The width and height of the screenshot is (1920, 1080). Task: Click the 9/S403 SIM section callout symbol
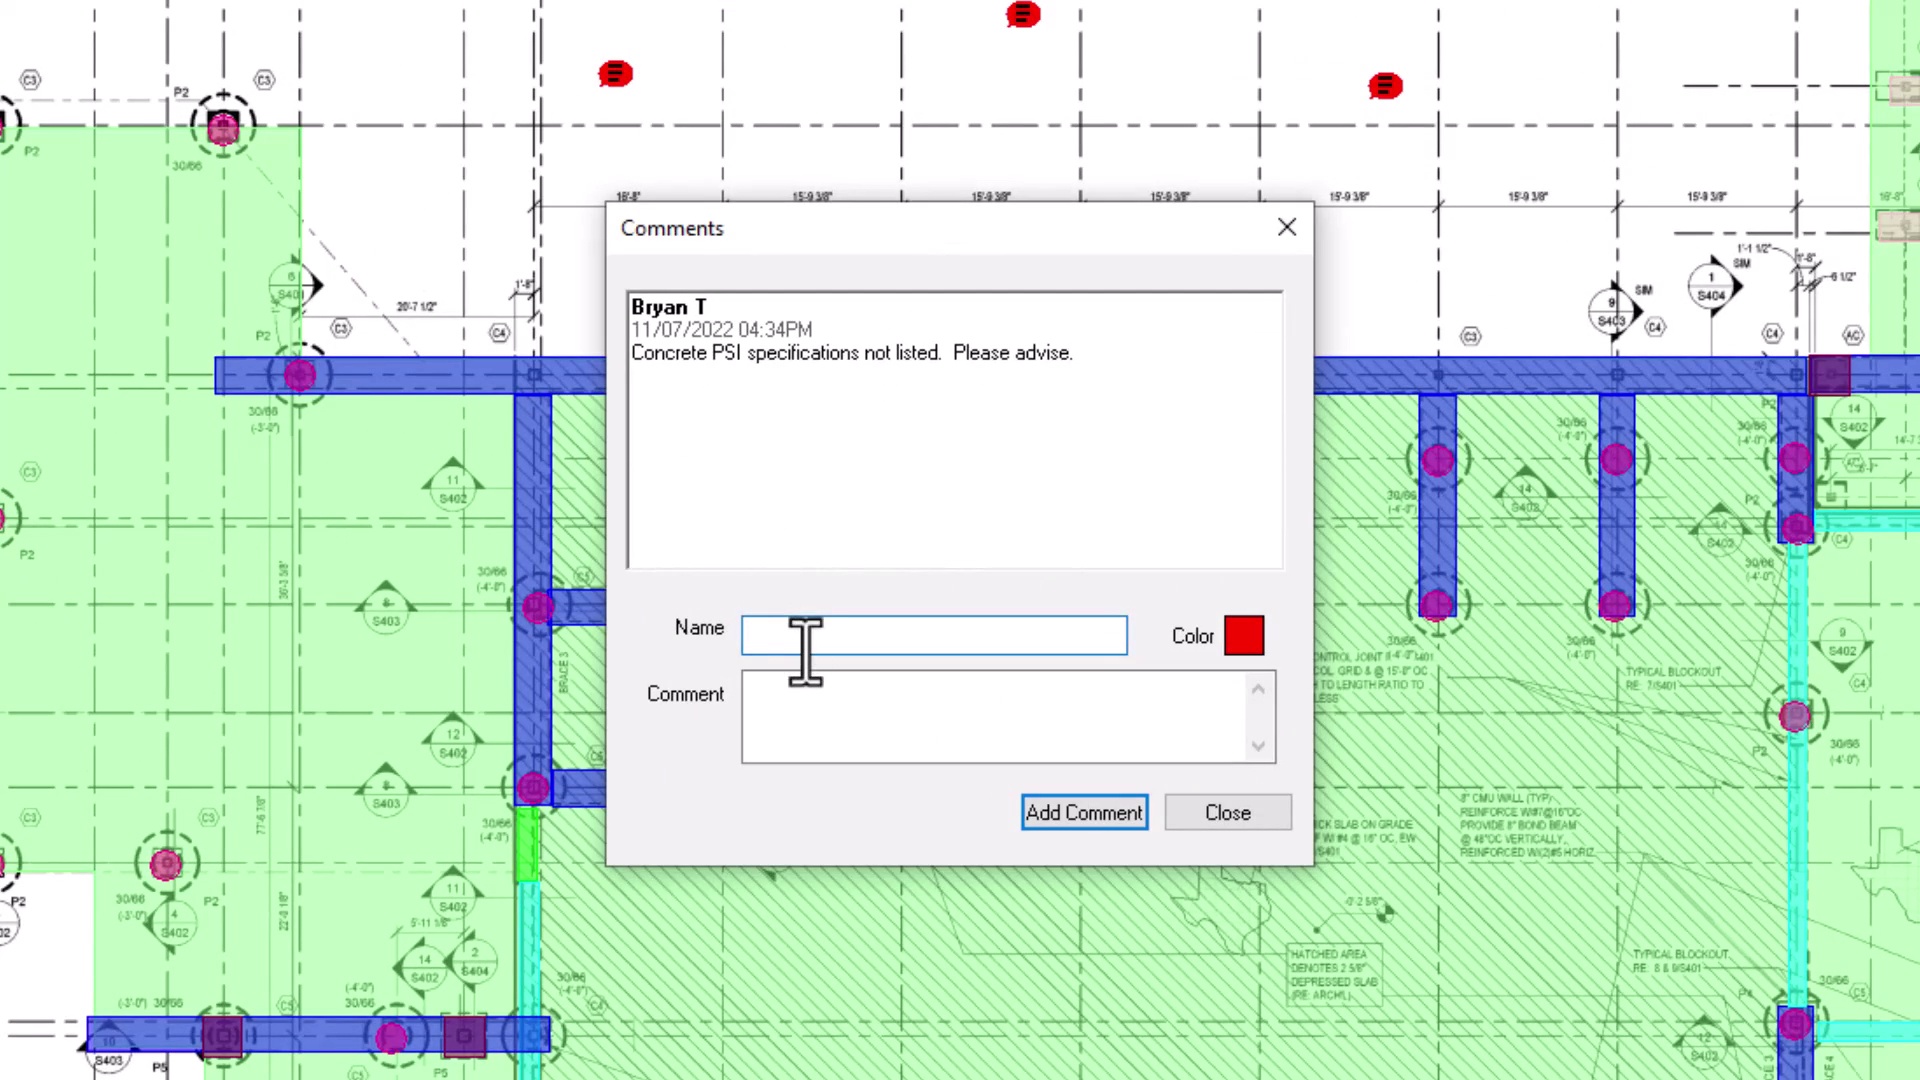(1611, 311)
